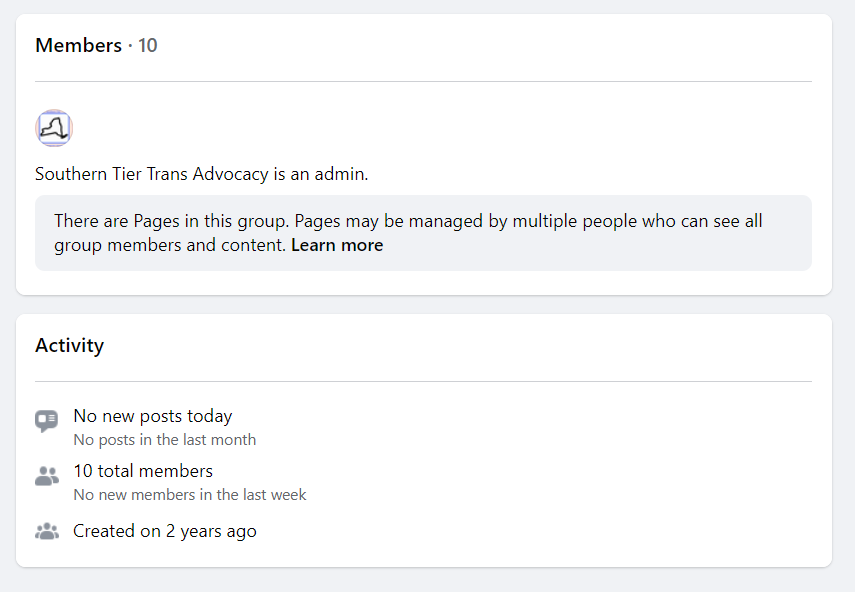Click 'No posts in the last month'

(x=165, y=440)
